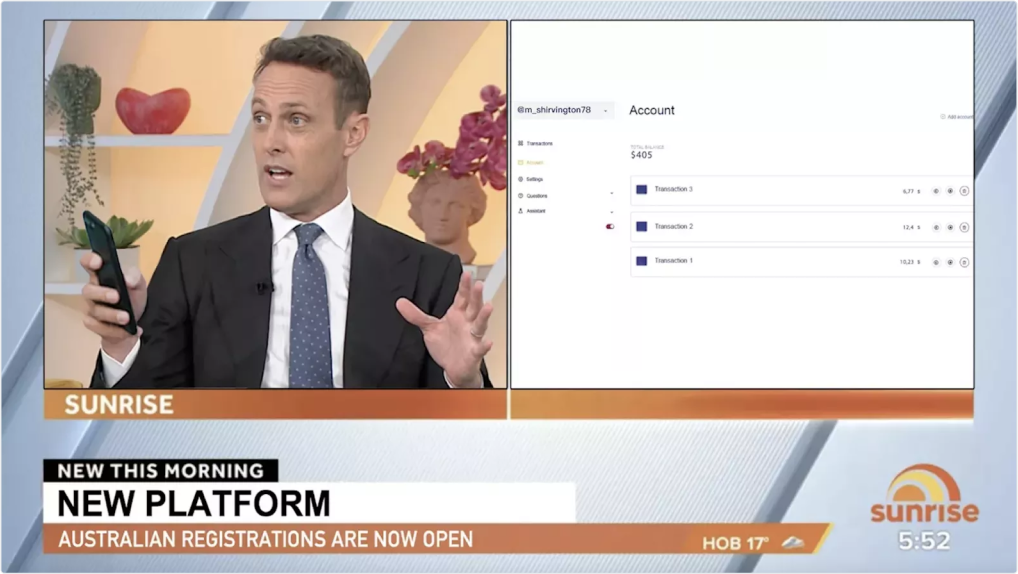This screenshot has width=1018, height=574.
Task: Click the middle action icon in Transaction 2 row
Action: (x=950, y=227)
